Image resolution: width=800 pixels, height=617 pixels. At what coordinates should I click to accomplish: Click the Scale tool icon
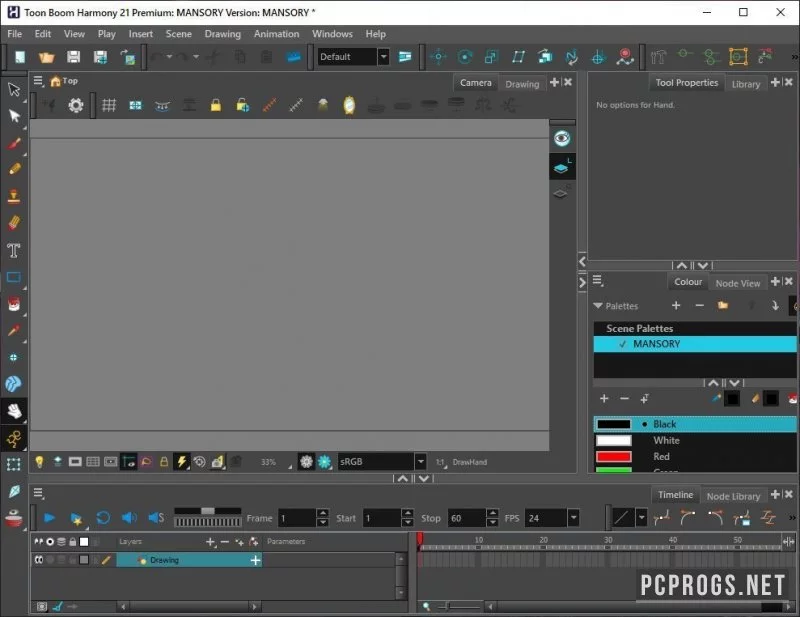pos(491,57)
